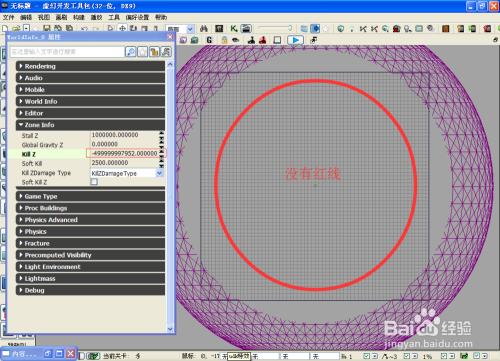500x361 pixels.
Task: Expand the Debug category
Action: pyautogui.click(x=90, y=290)
